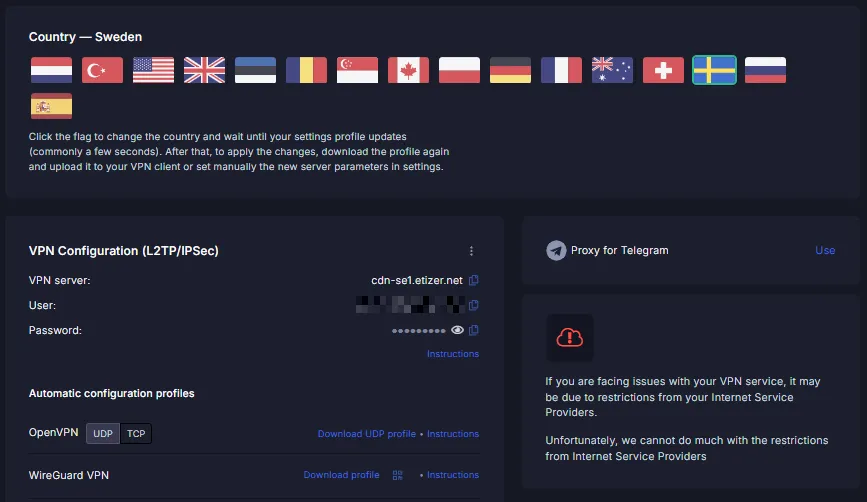Select the Switzerland flag
The width and height of the screenshot is (867, 502).
pyautogui.click(x=663, y=70)
